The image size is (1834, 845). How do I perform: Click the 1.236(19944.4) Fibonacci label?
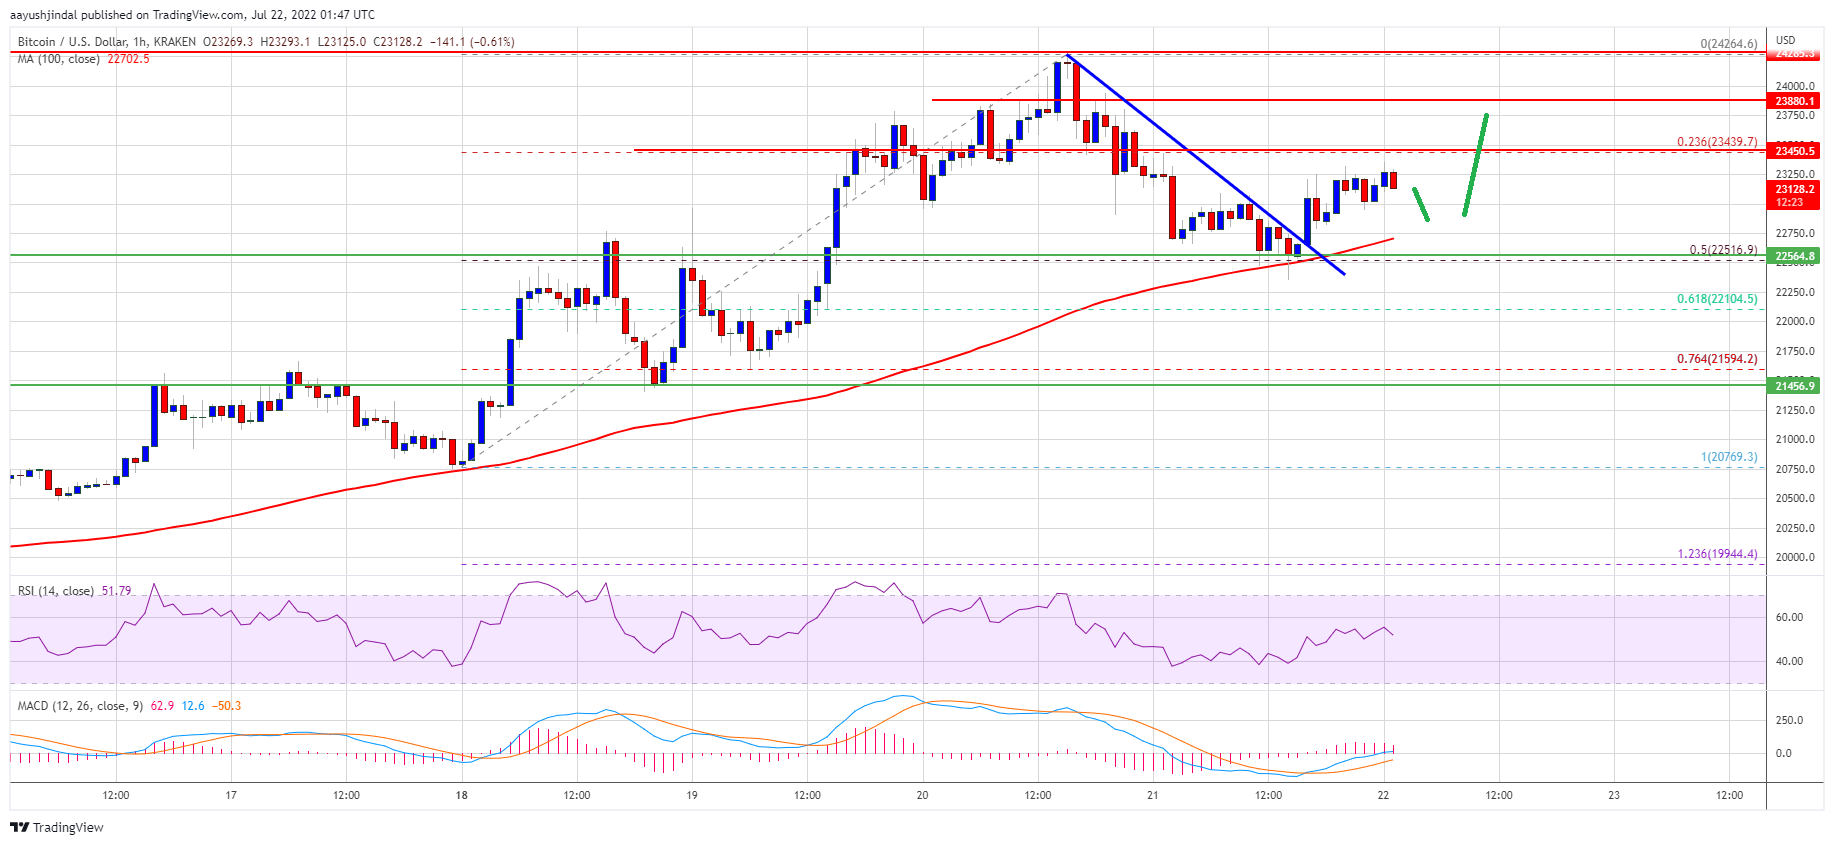[1717, 554]
